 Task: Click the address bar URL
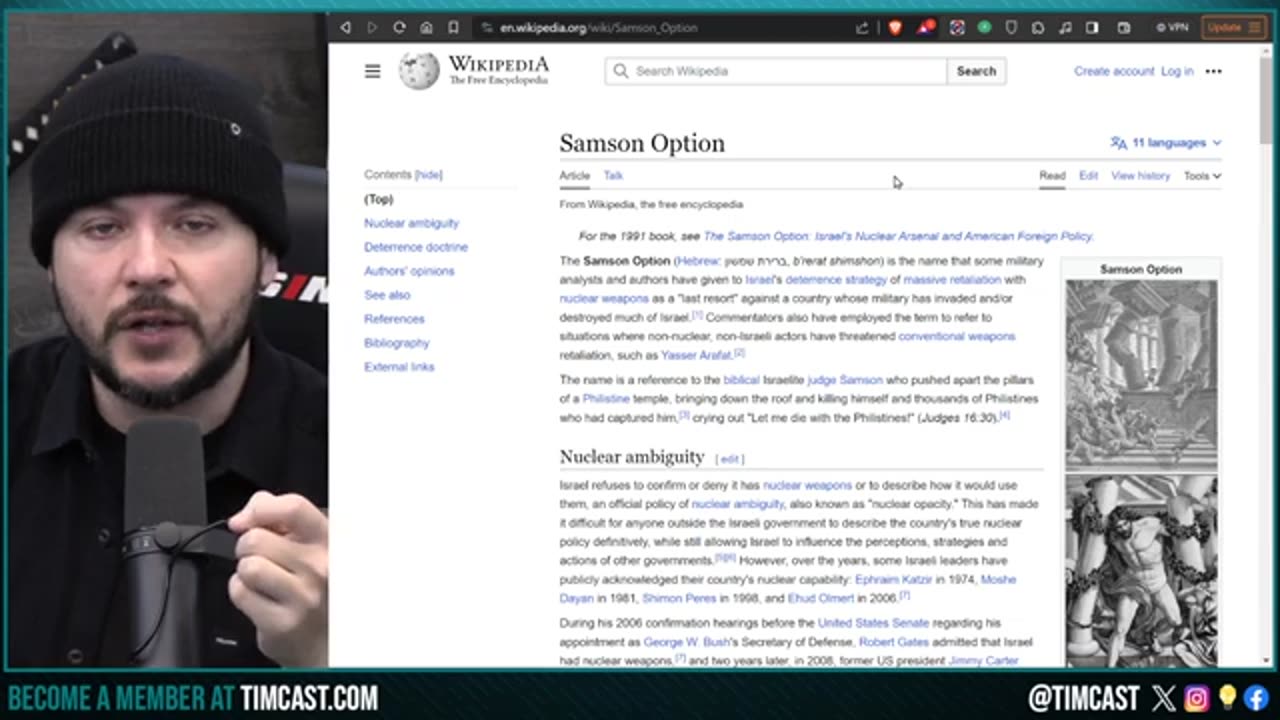(599, 28)
